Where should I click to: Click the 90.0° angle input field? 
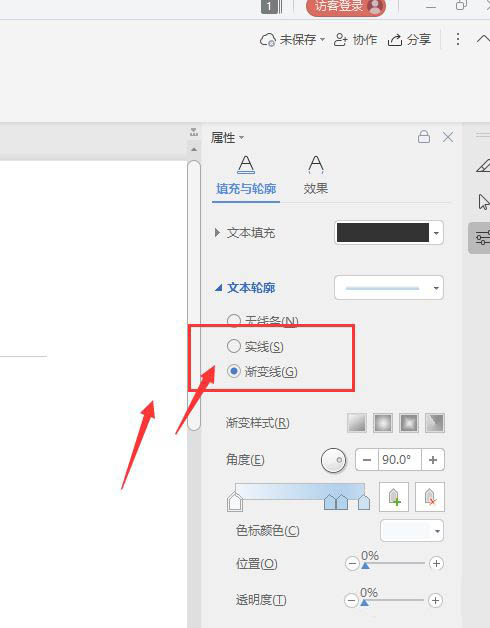click(399, 460)
